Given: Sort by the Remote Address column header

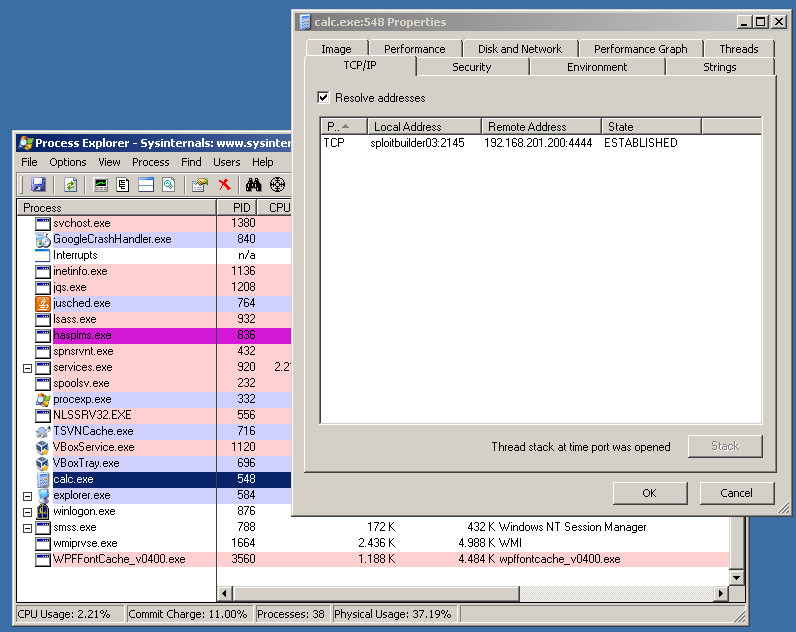Looking at the screenshot, I should [x=540, y=127].
